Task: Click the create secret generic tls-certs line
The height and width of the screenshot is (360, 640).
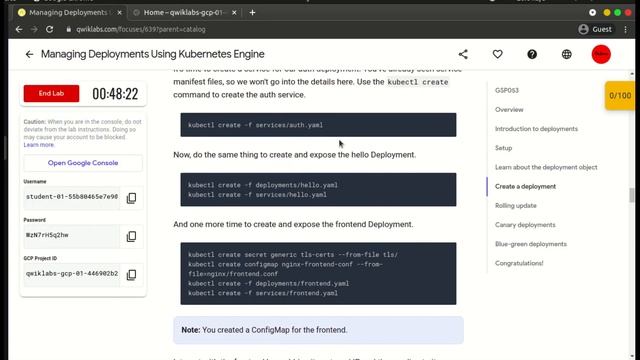Action: (x=293, y=255)
